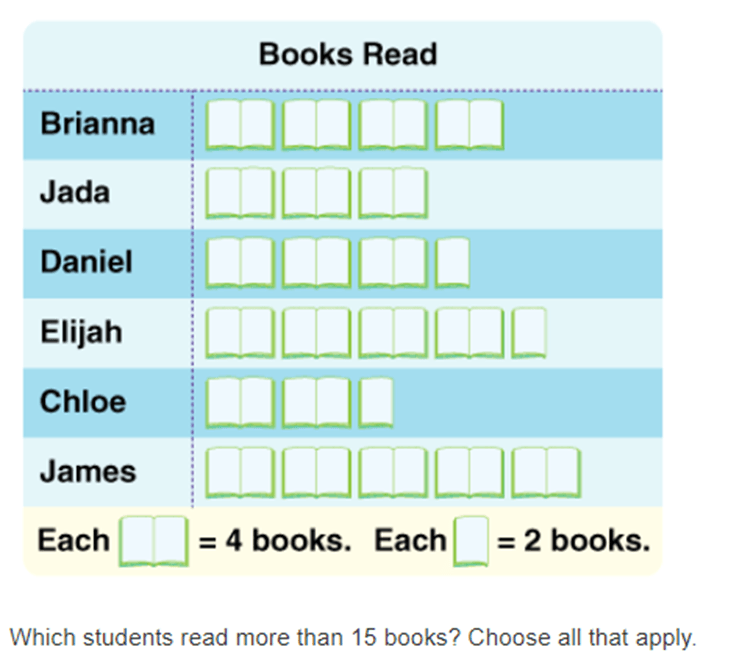
Task: Click James's fifth open book icon
Action: pyautogui.click(x=546, y=472)
